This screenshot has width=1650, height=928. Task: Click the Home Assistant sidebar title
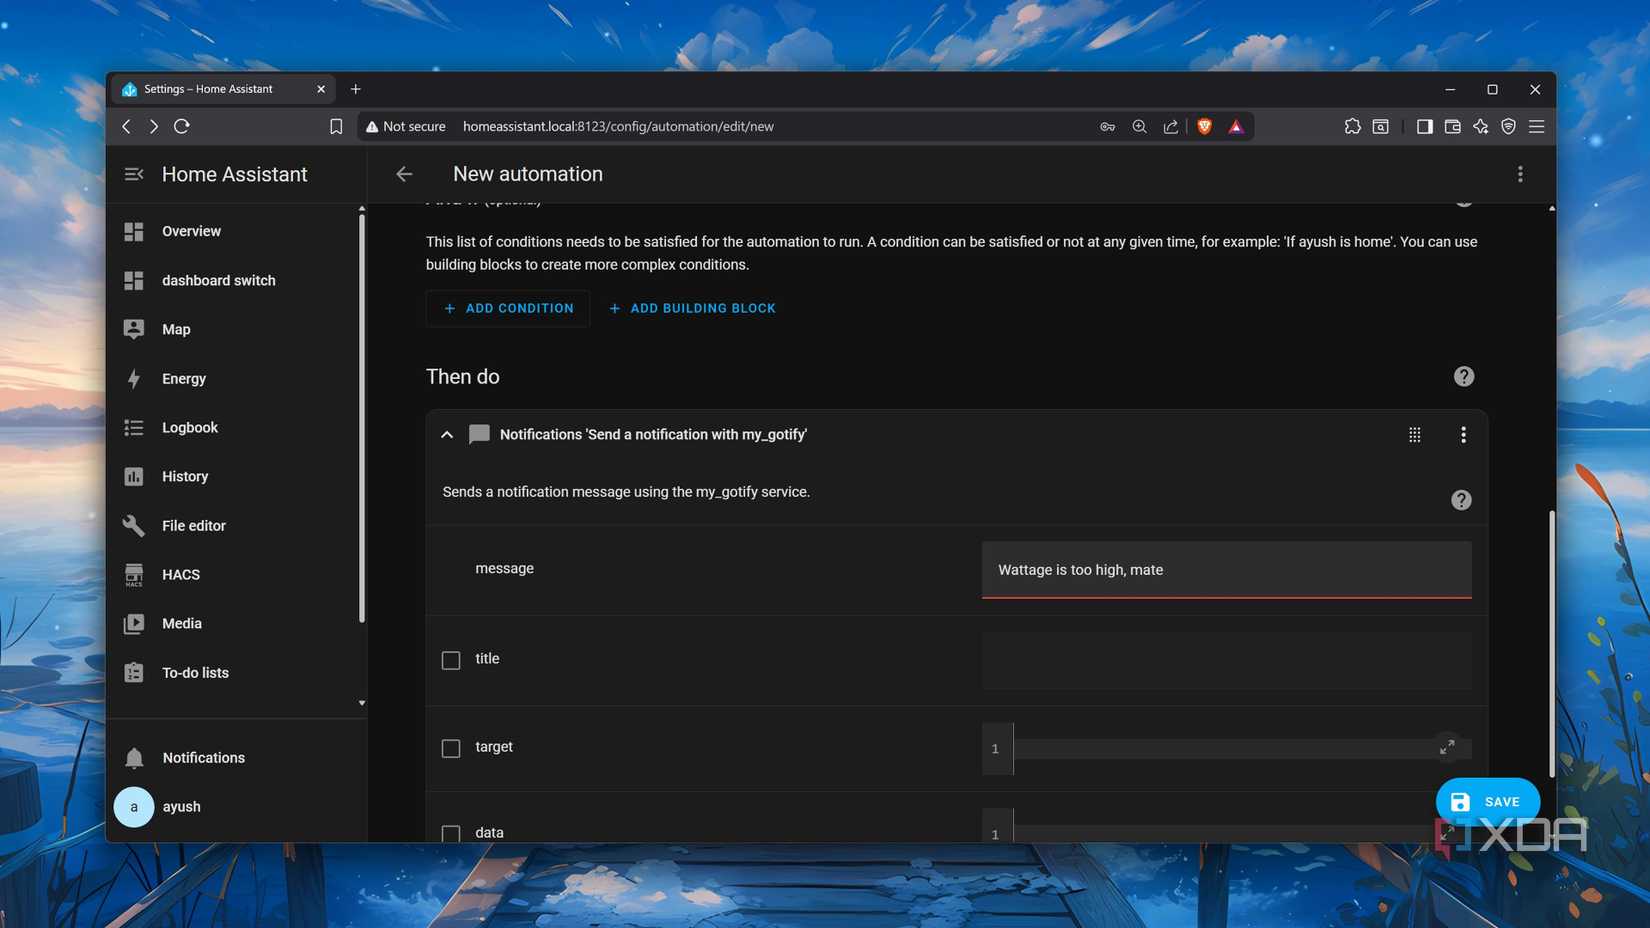click(234, 174)
